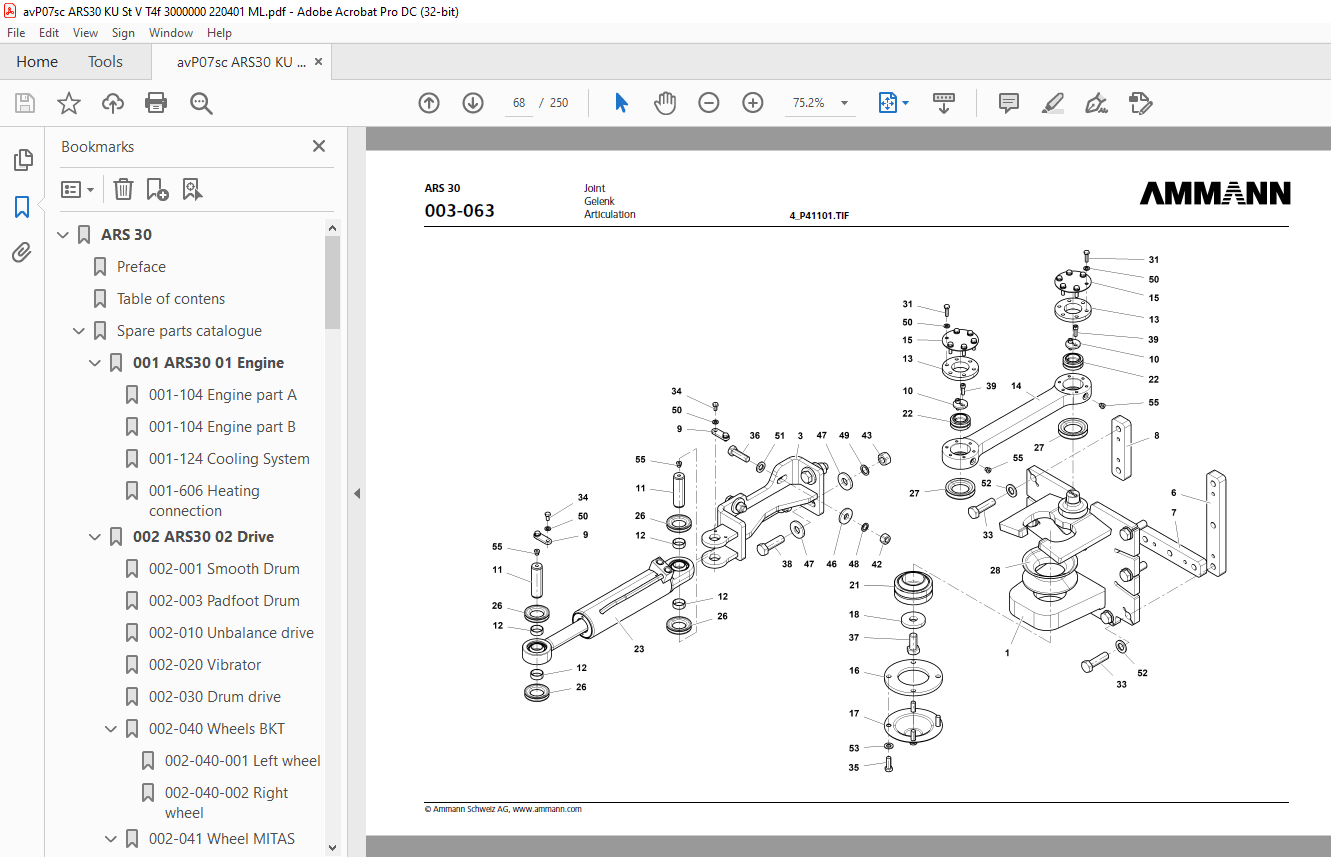Close the avP07sc document tab

pyautogui.click(x=318, y=62)
